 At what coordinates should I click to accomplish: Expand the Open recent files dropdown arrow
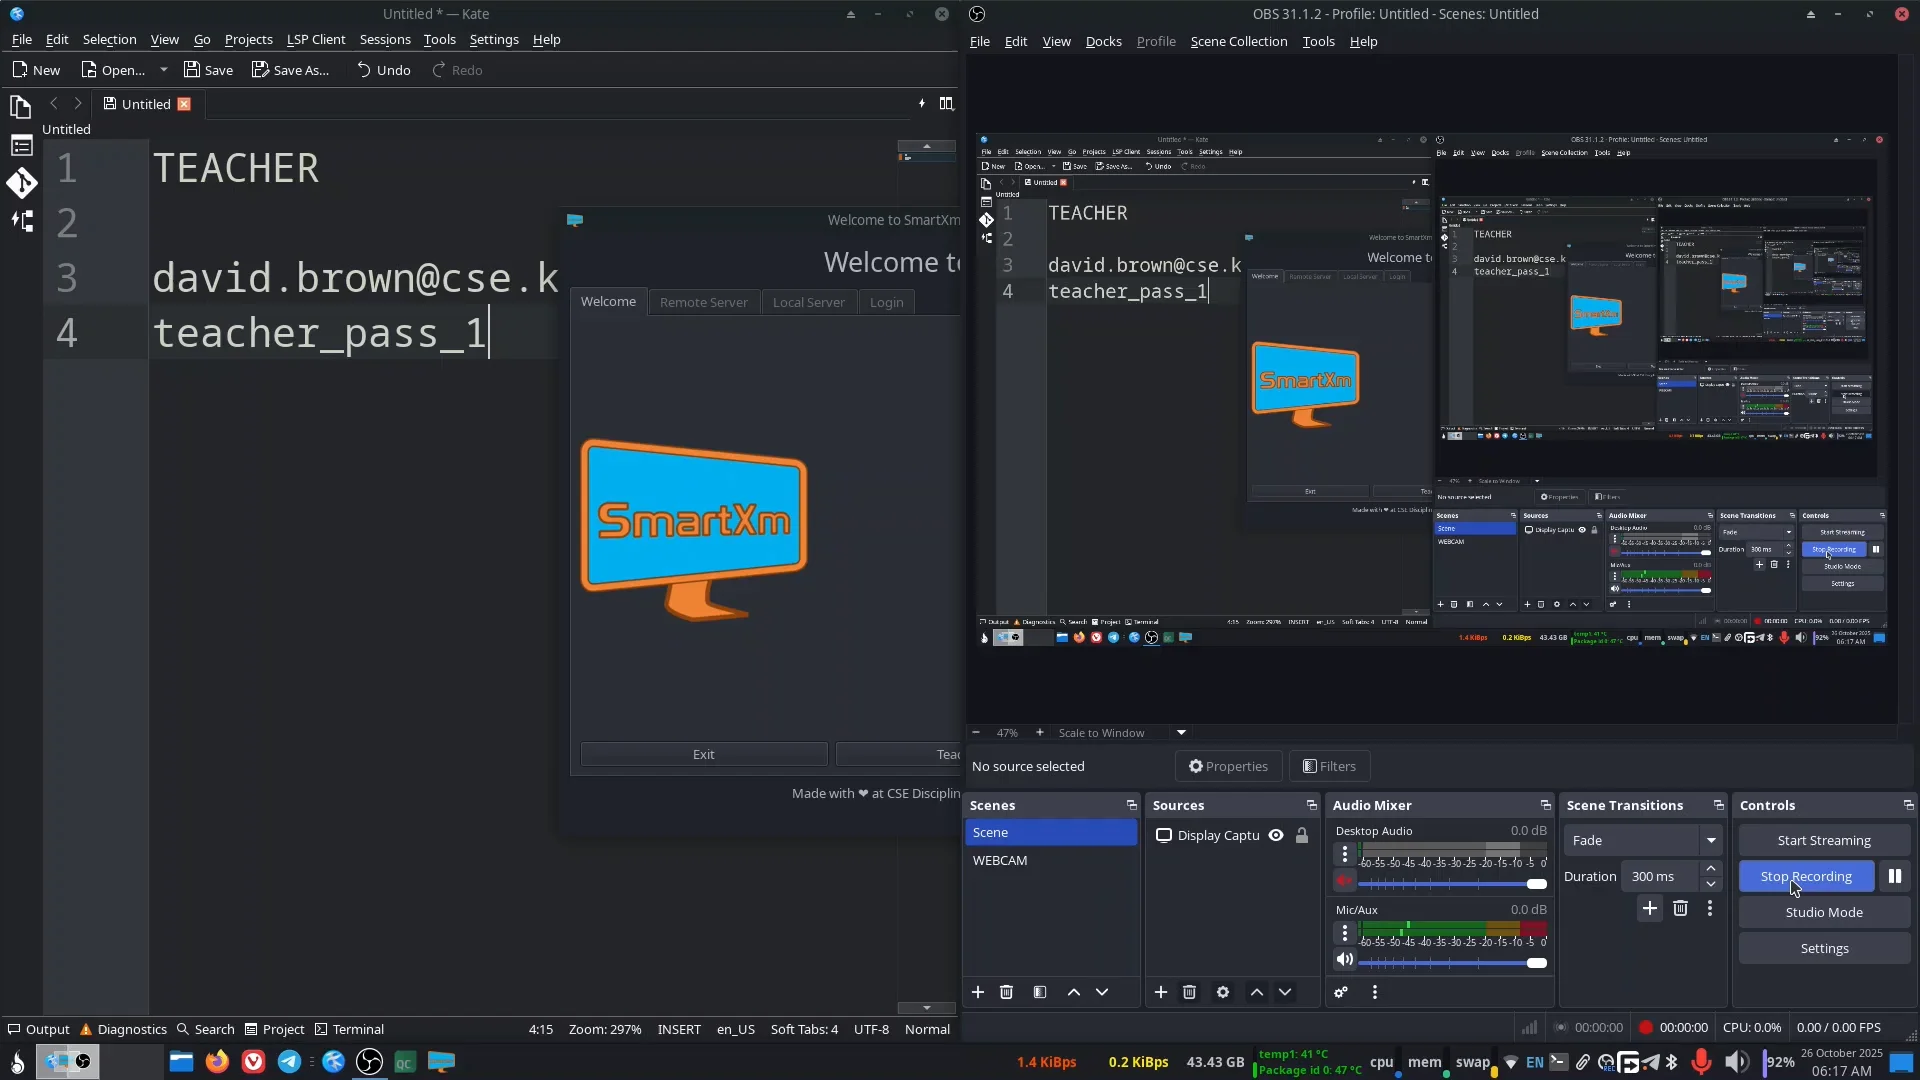point(164,70)
